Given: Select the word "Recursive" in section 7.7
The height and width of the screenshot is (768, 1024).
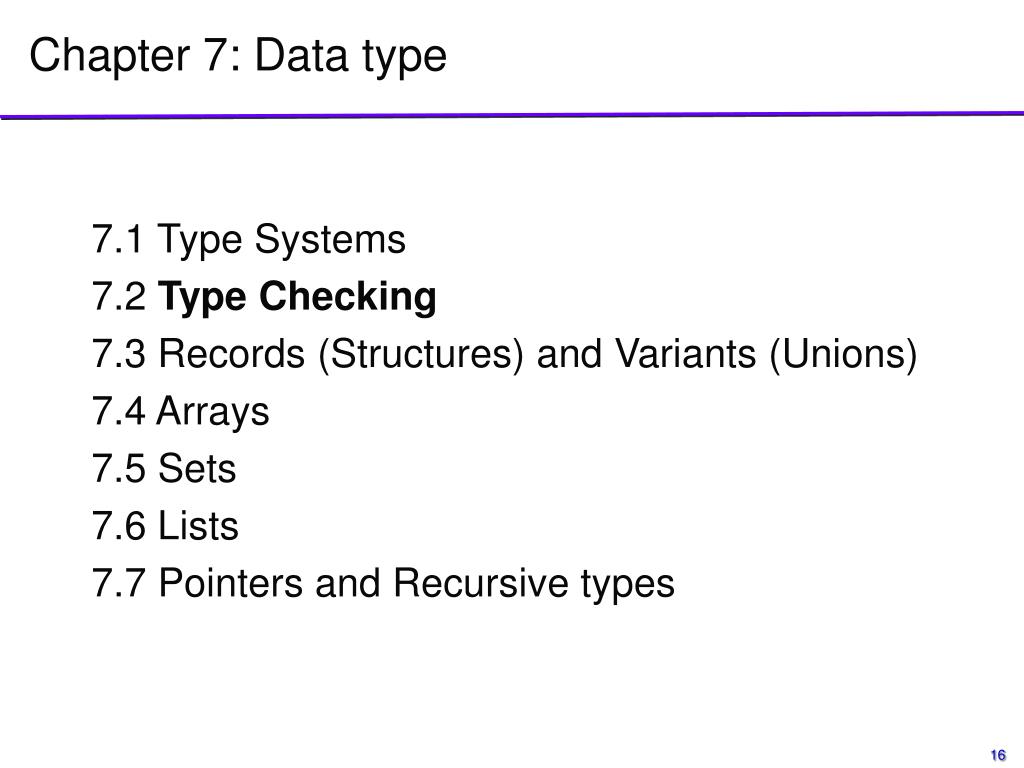Looking at the screenshot, I should pyautogui.click(x=481, y=583).
